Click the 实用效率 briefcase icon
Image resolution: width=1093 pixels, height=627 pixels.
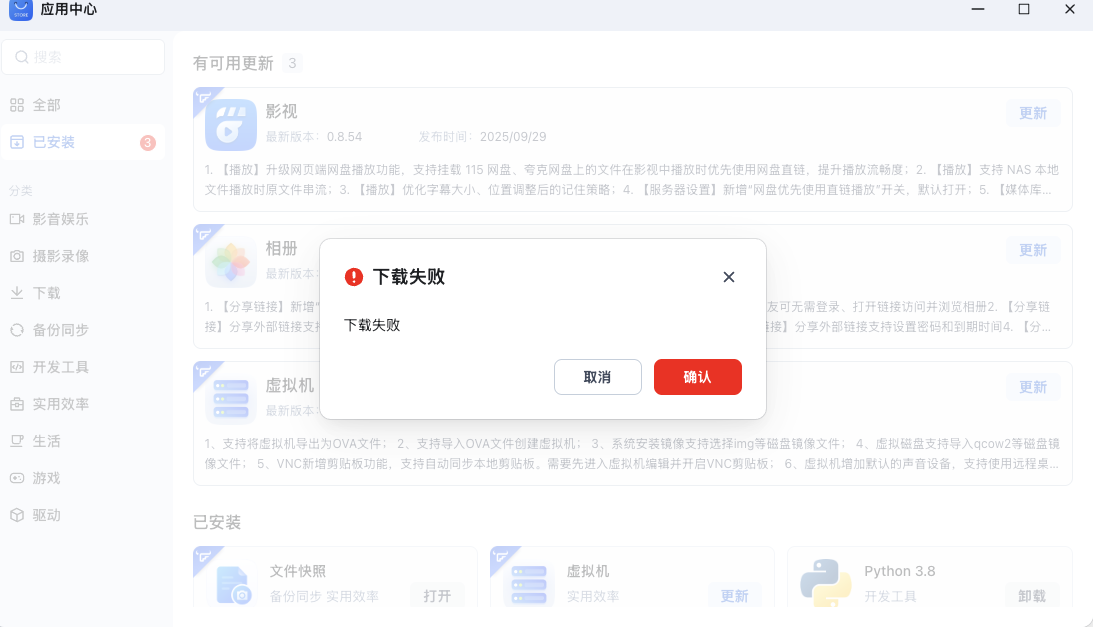pos(17,404)
